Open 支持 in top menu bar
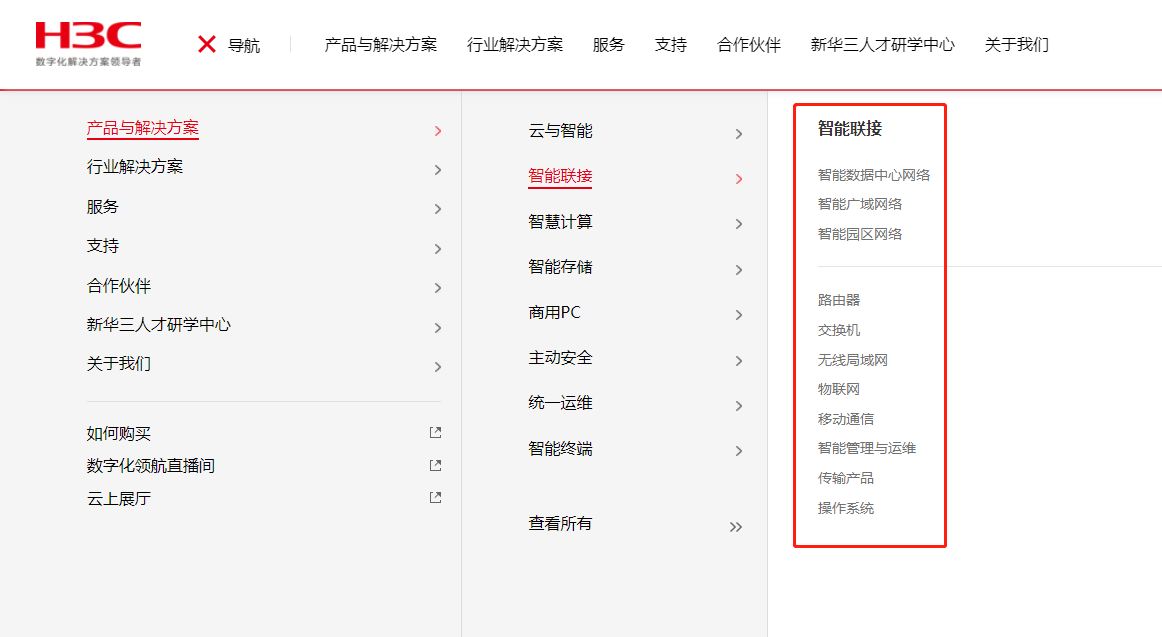 pos(671,45)
